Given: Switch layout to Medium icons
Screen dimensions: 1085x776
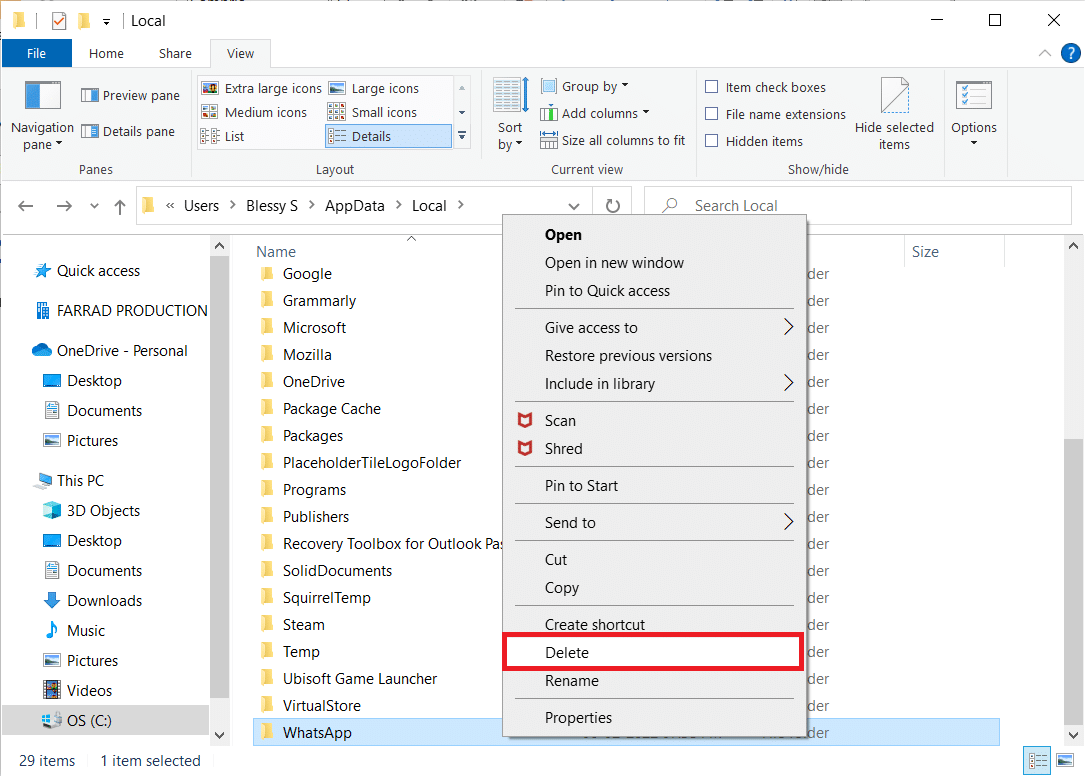Looking at the screenshot, I should click(254, 112).
